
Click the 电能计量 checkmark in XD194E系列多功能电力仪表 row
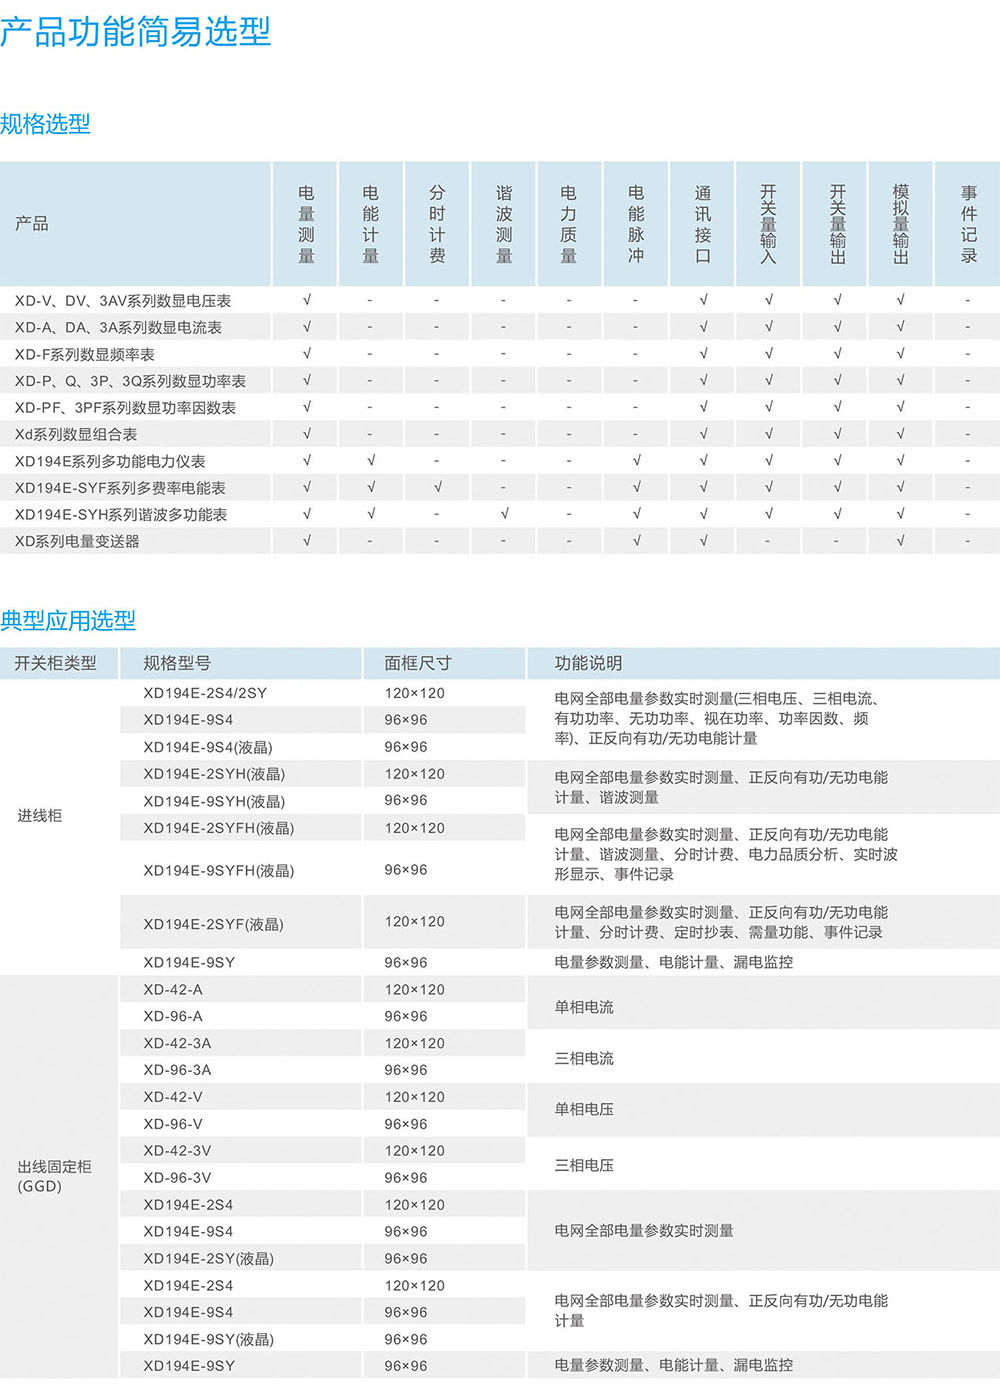click(x=371, y=461)
